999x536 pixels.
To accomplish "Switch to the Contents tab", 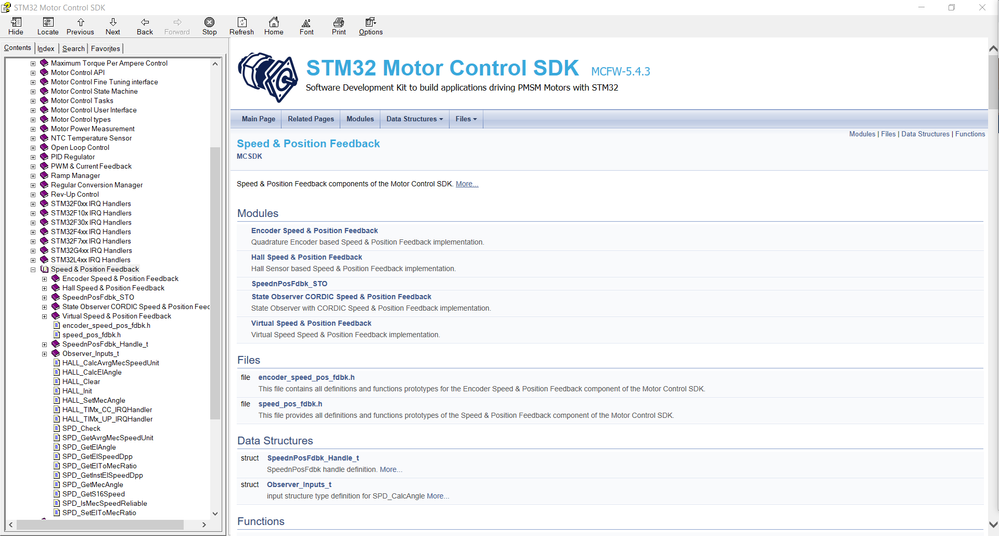I will coord(17,48).
